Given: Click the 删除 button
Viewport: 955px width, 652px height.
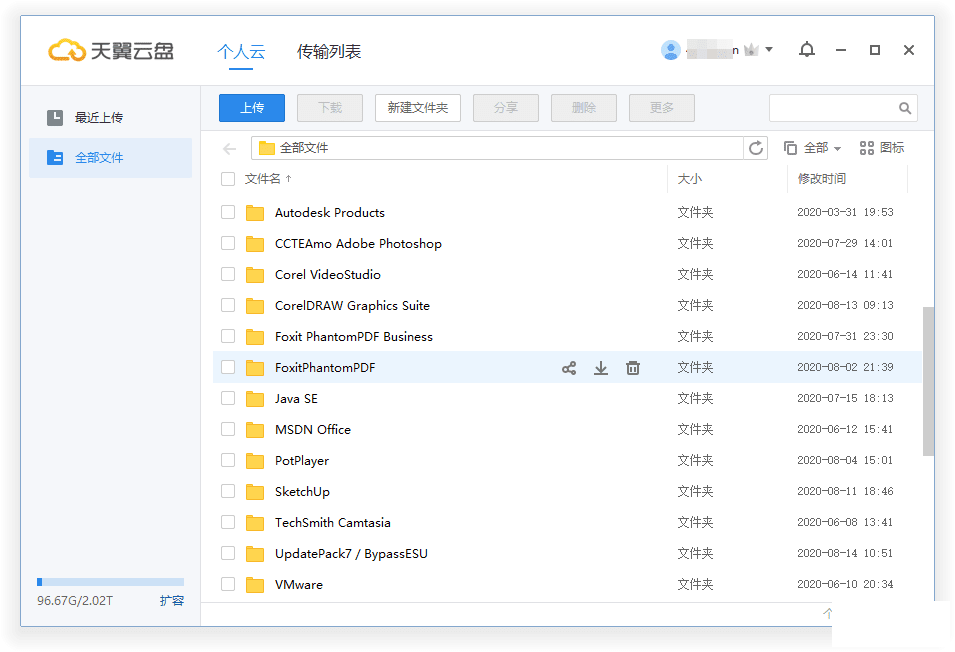Looking at the screenshot, I should pos(583,108).
